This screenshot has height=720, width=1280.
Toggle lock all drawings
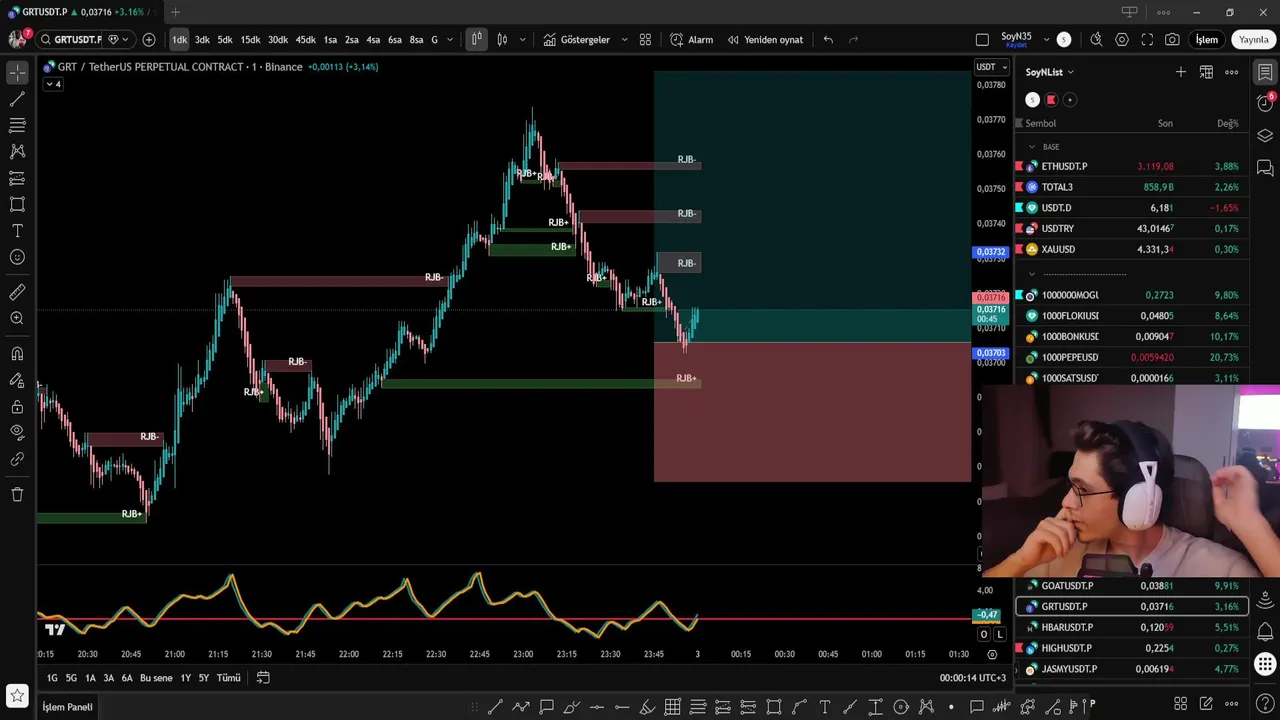pos(17,407)
